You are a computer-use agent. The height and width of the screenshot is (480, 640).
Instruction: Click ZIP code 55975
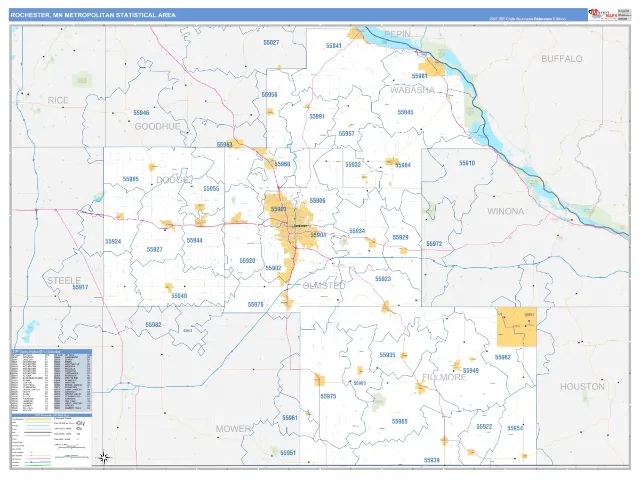tap(328, 396)
